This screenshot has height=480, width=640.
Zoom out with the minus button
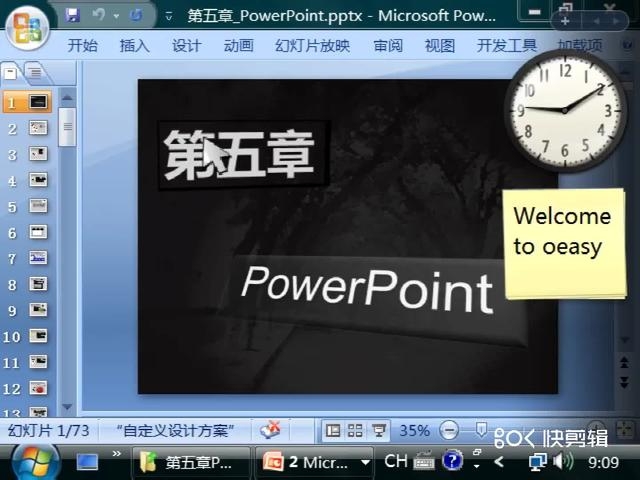pos(449,430)
